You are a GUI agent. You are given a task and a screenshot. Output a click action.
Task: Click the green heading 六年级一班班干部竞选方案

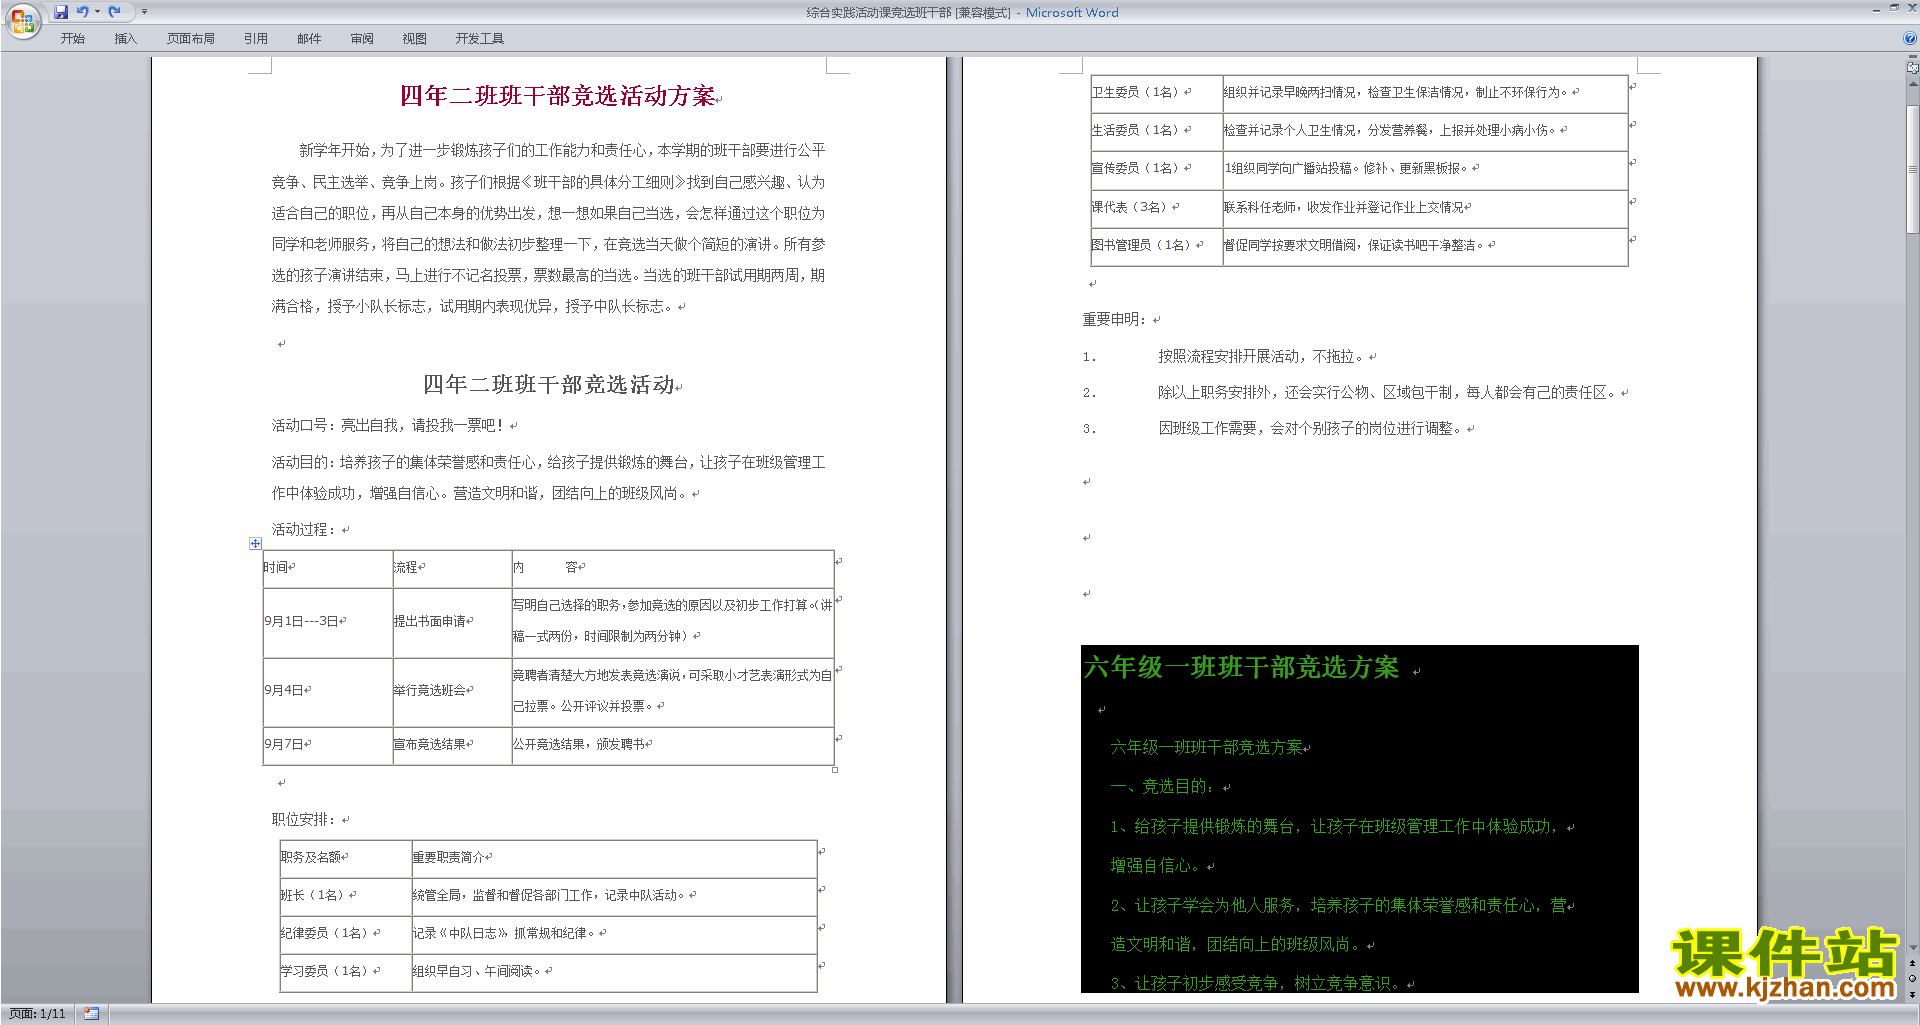(1241, 667)
